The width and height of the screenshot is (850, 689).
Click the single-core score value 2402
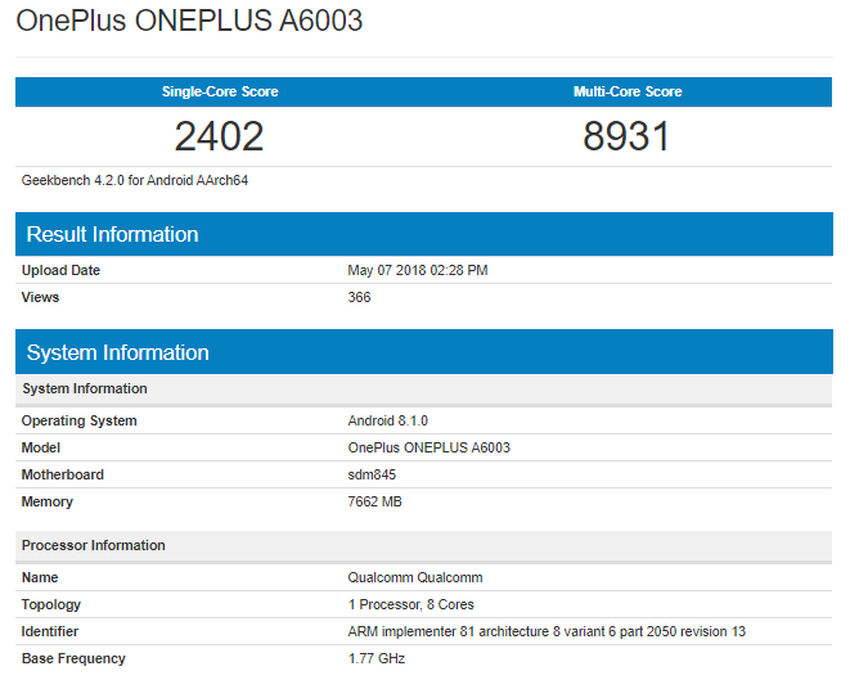tap(219, 135)
